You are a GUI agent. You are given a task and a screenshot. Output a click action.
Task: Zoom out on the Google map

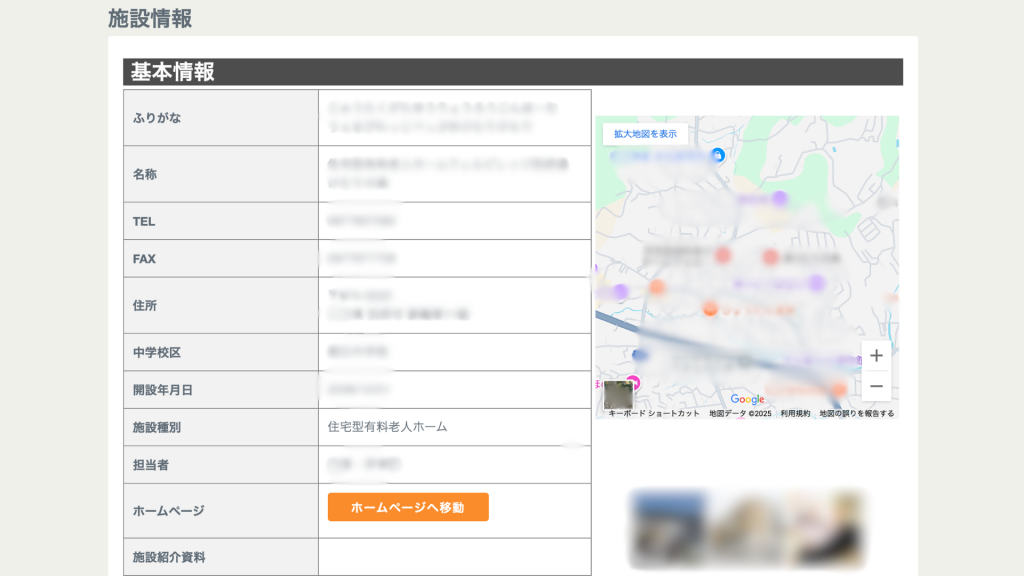click(876, 386)
